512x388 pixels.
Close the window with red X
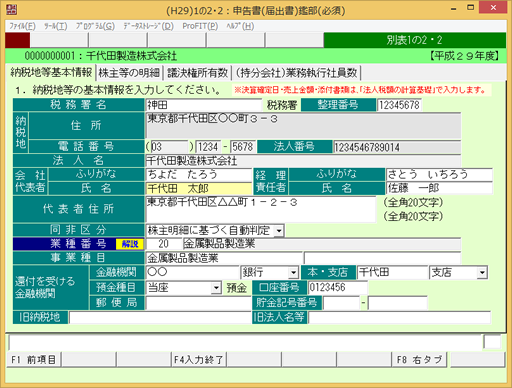coord(493,7)
